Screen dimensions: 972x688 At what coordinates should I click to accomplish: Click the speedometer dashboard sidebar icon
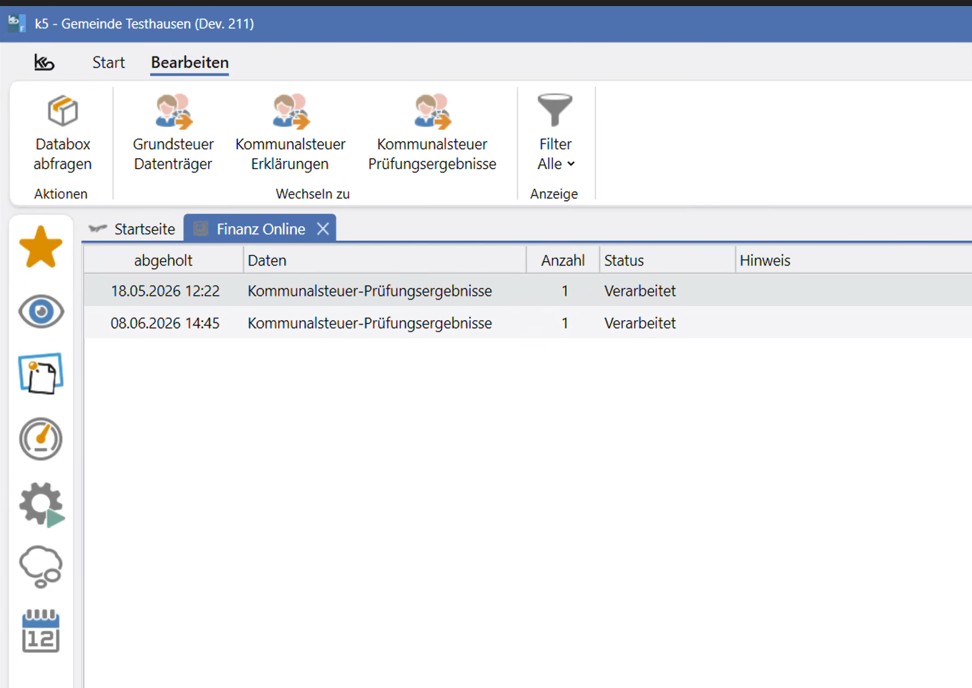(41, 439)
